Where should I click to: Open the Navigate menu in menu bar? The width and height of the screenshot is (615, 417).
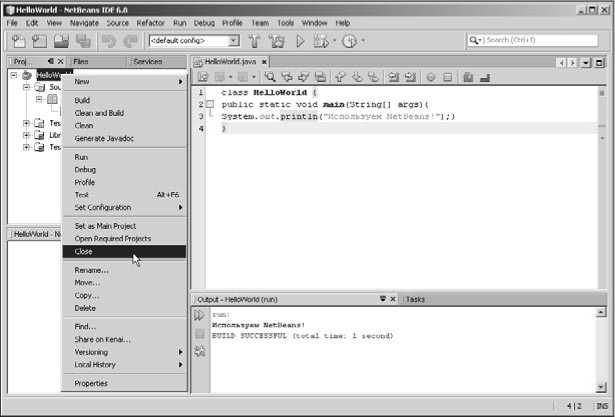tap(84, 23)
